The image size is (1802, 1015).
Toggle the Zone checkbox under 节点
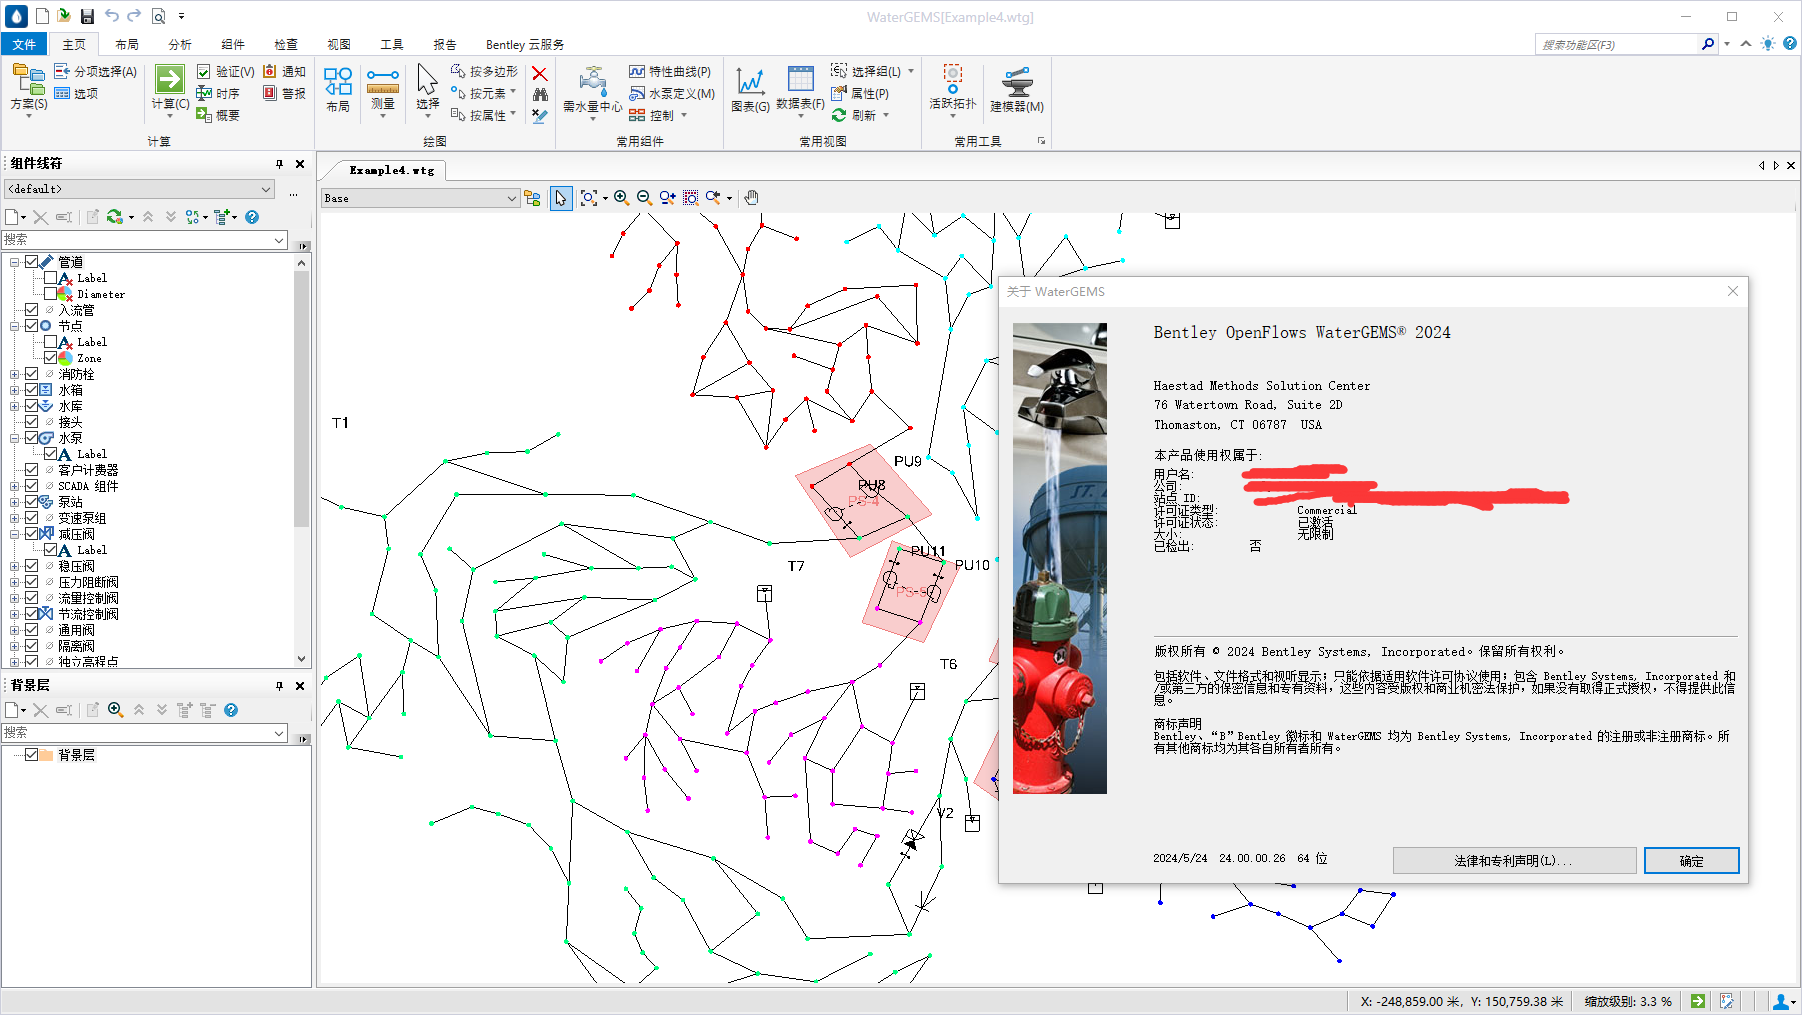pos(50,358)
